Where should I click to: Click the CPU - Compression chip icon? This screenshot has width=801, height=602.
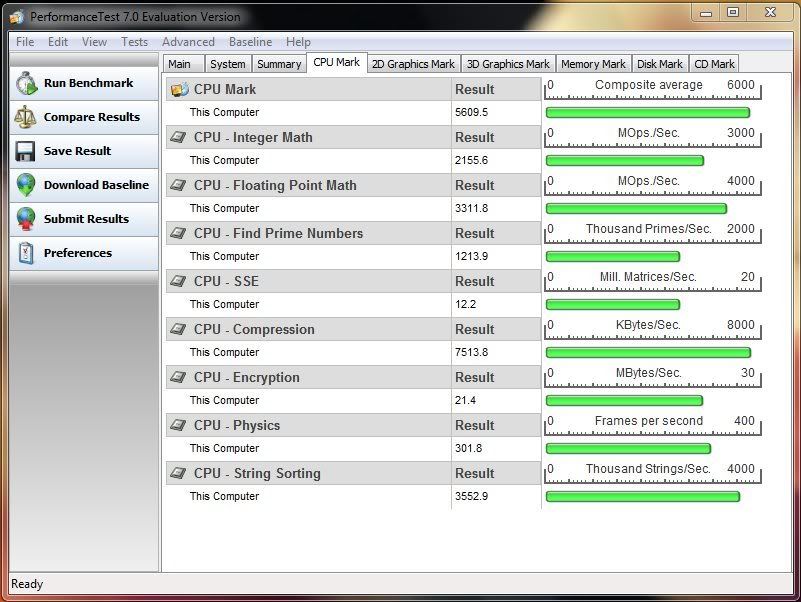tap(179, 329)
